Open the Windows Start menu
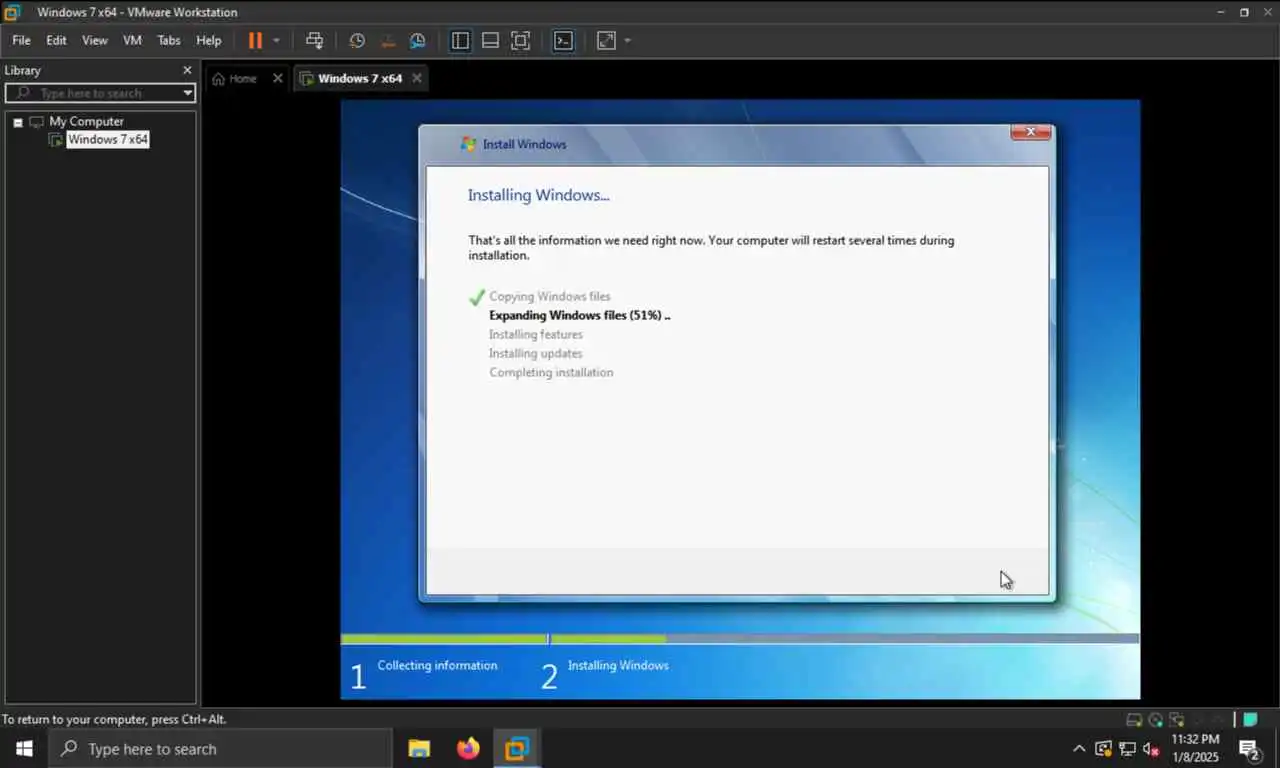 click(24, 748)
